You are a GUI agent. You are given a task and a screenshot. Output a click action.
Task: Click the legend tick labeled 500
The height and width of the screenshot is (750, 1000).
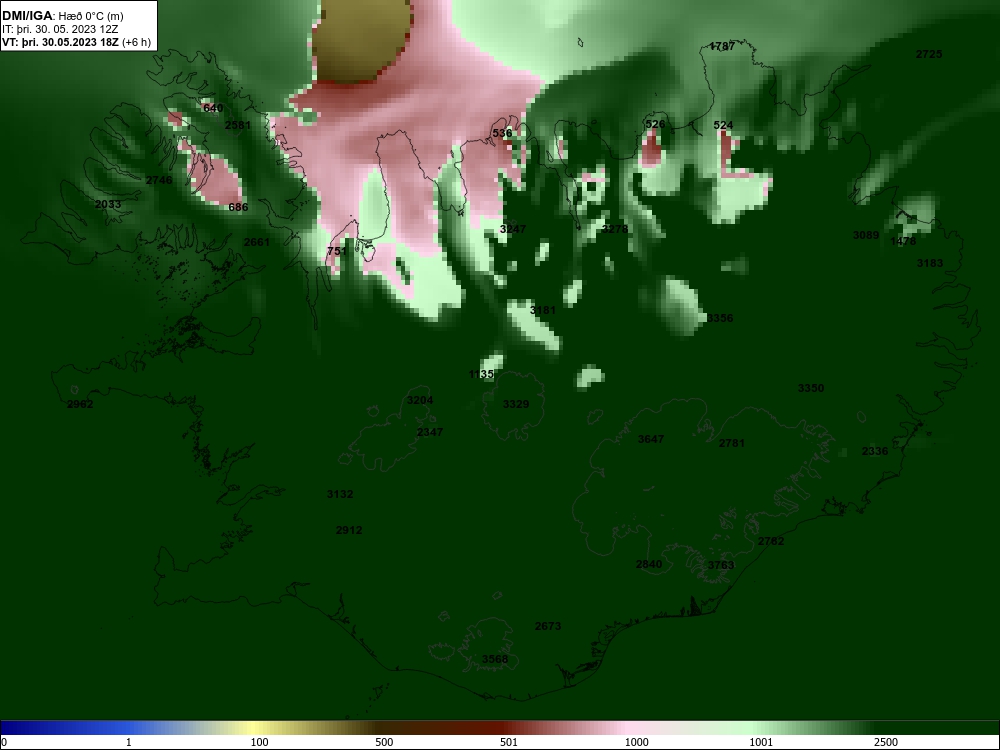click(384, 742)
